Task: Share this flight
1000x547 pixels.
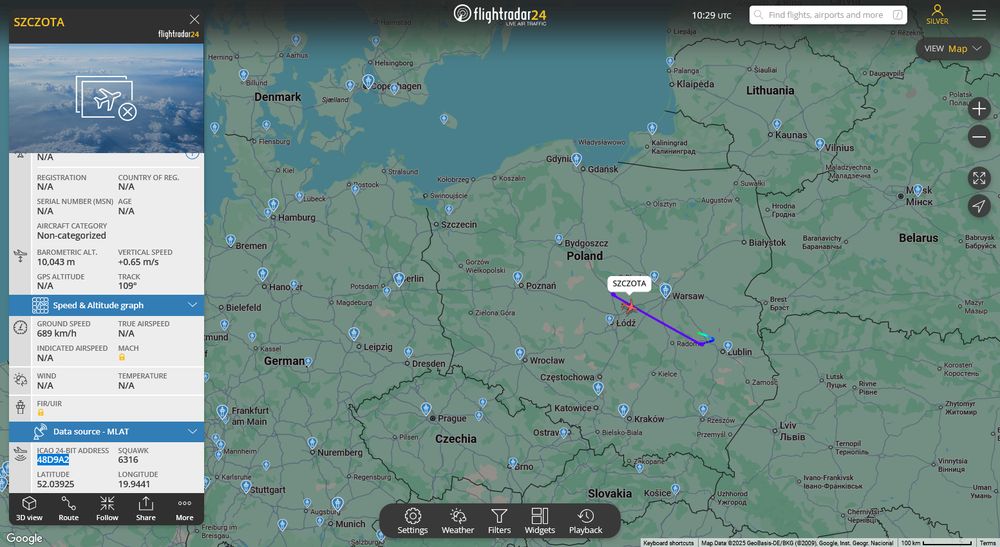Action: tap(145, 509)
